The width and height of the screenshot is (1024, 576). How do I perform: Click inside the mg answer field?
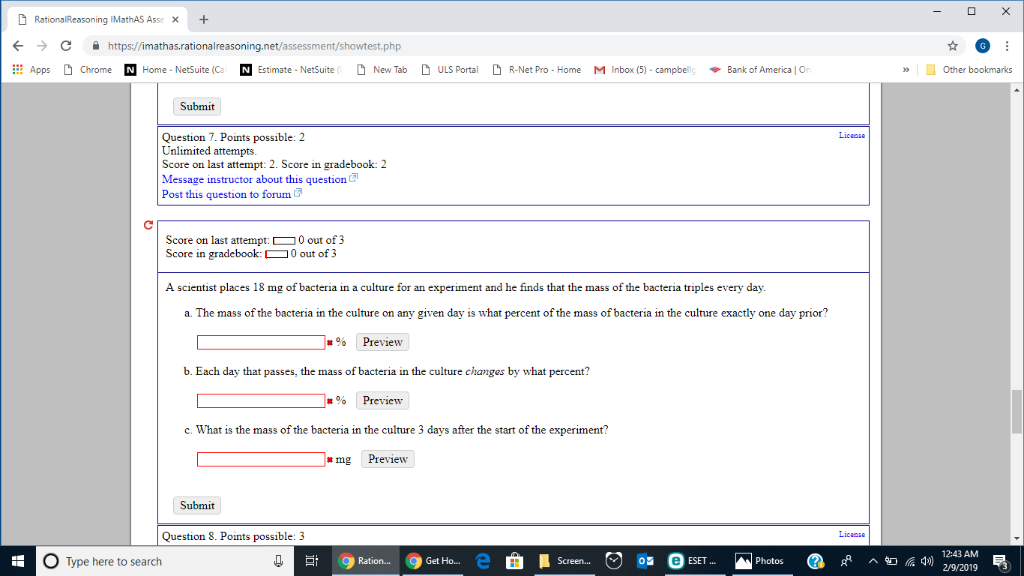260,459
